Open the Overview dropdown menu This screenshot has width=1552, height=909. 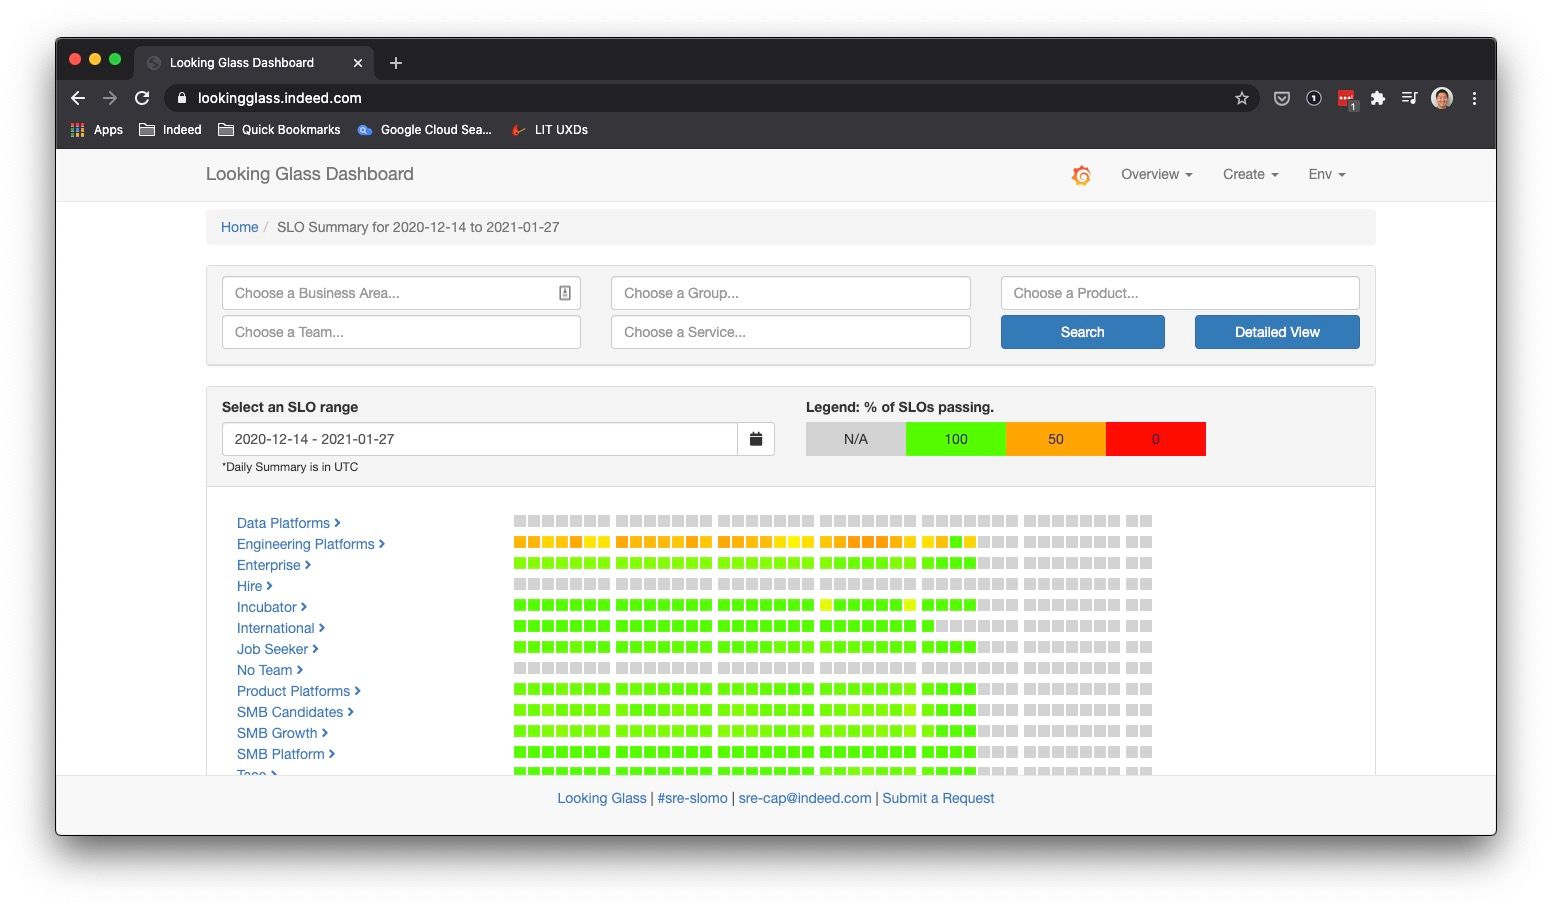click(1157, 174)
